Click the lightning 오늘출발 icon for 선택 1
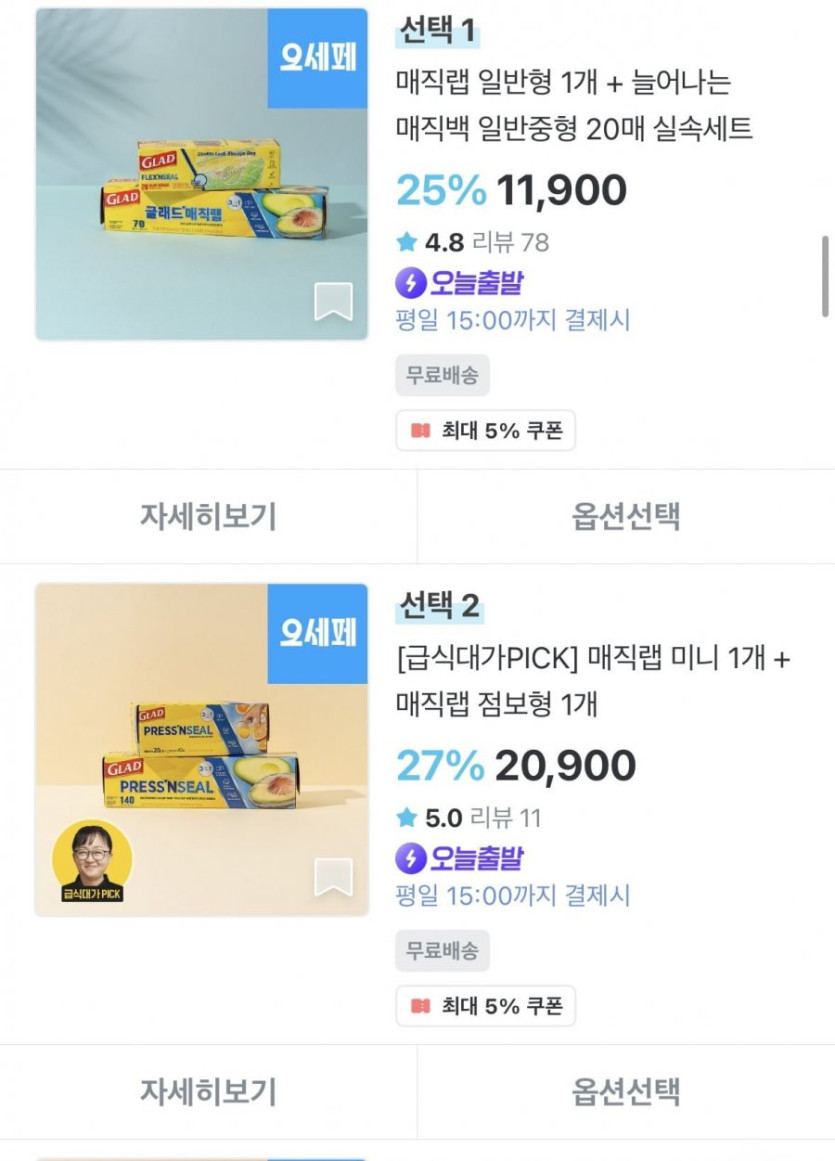Viewport: 835px width, 1161px height. 410,283
